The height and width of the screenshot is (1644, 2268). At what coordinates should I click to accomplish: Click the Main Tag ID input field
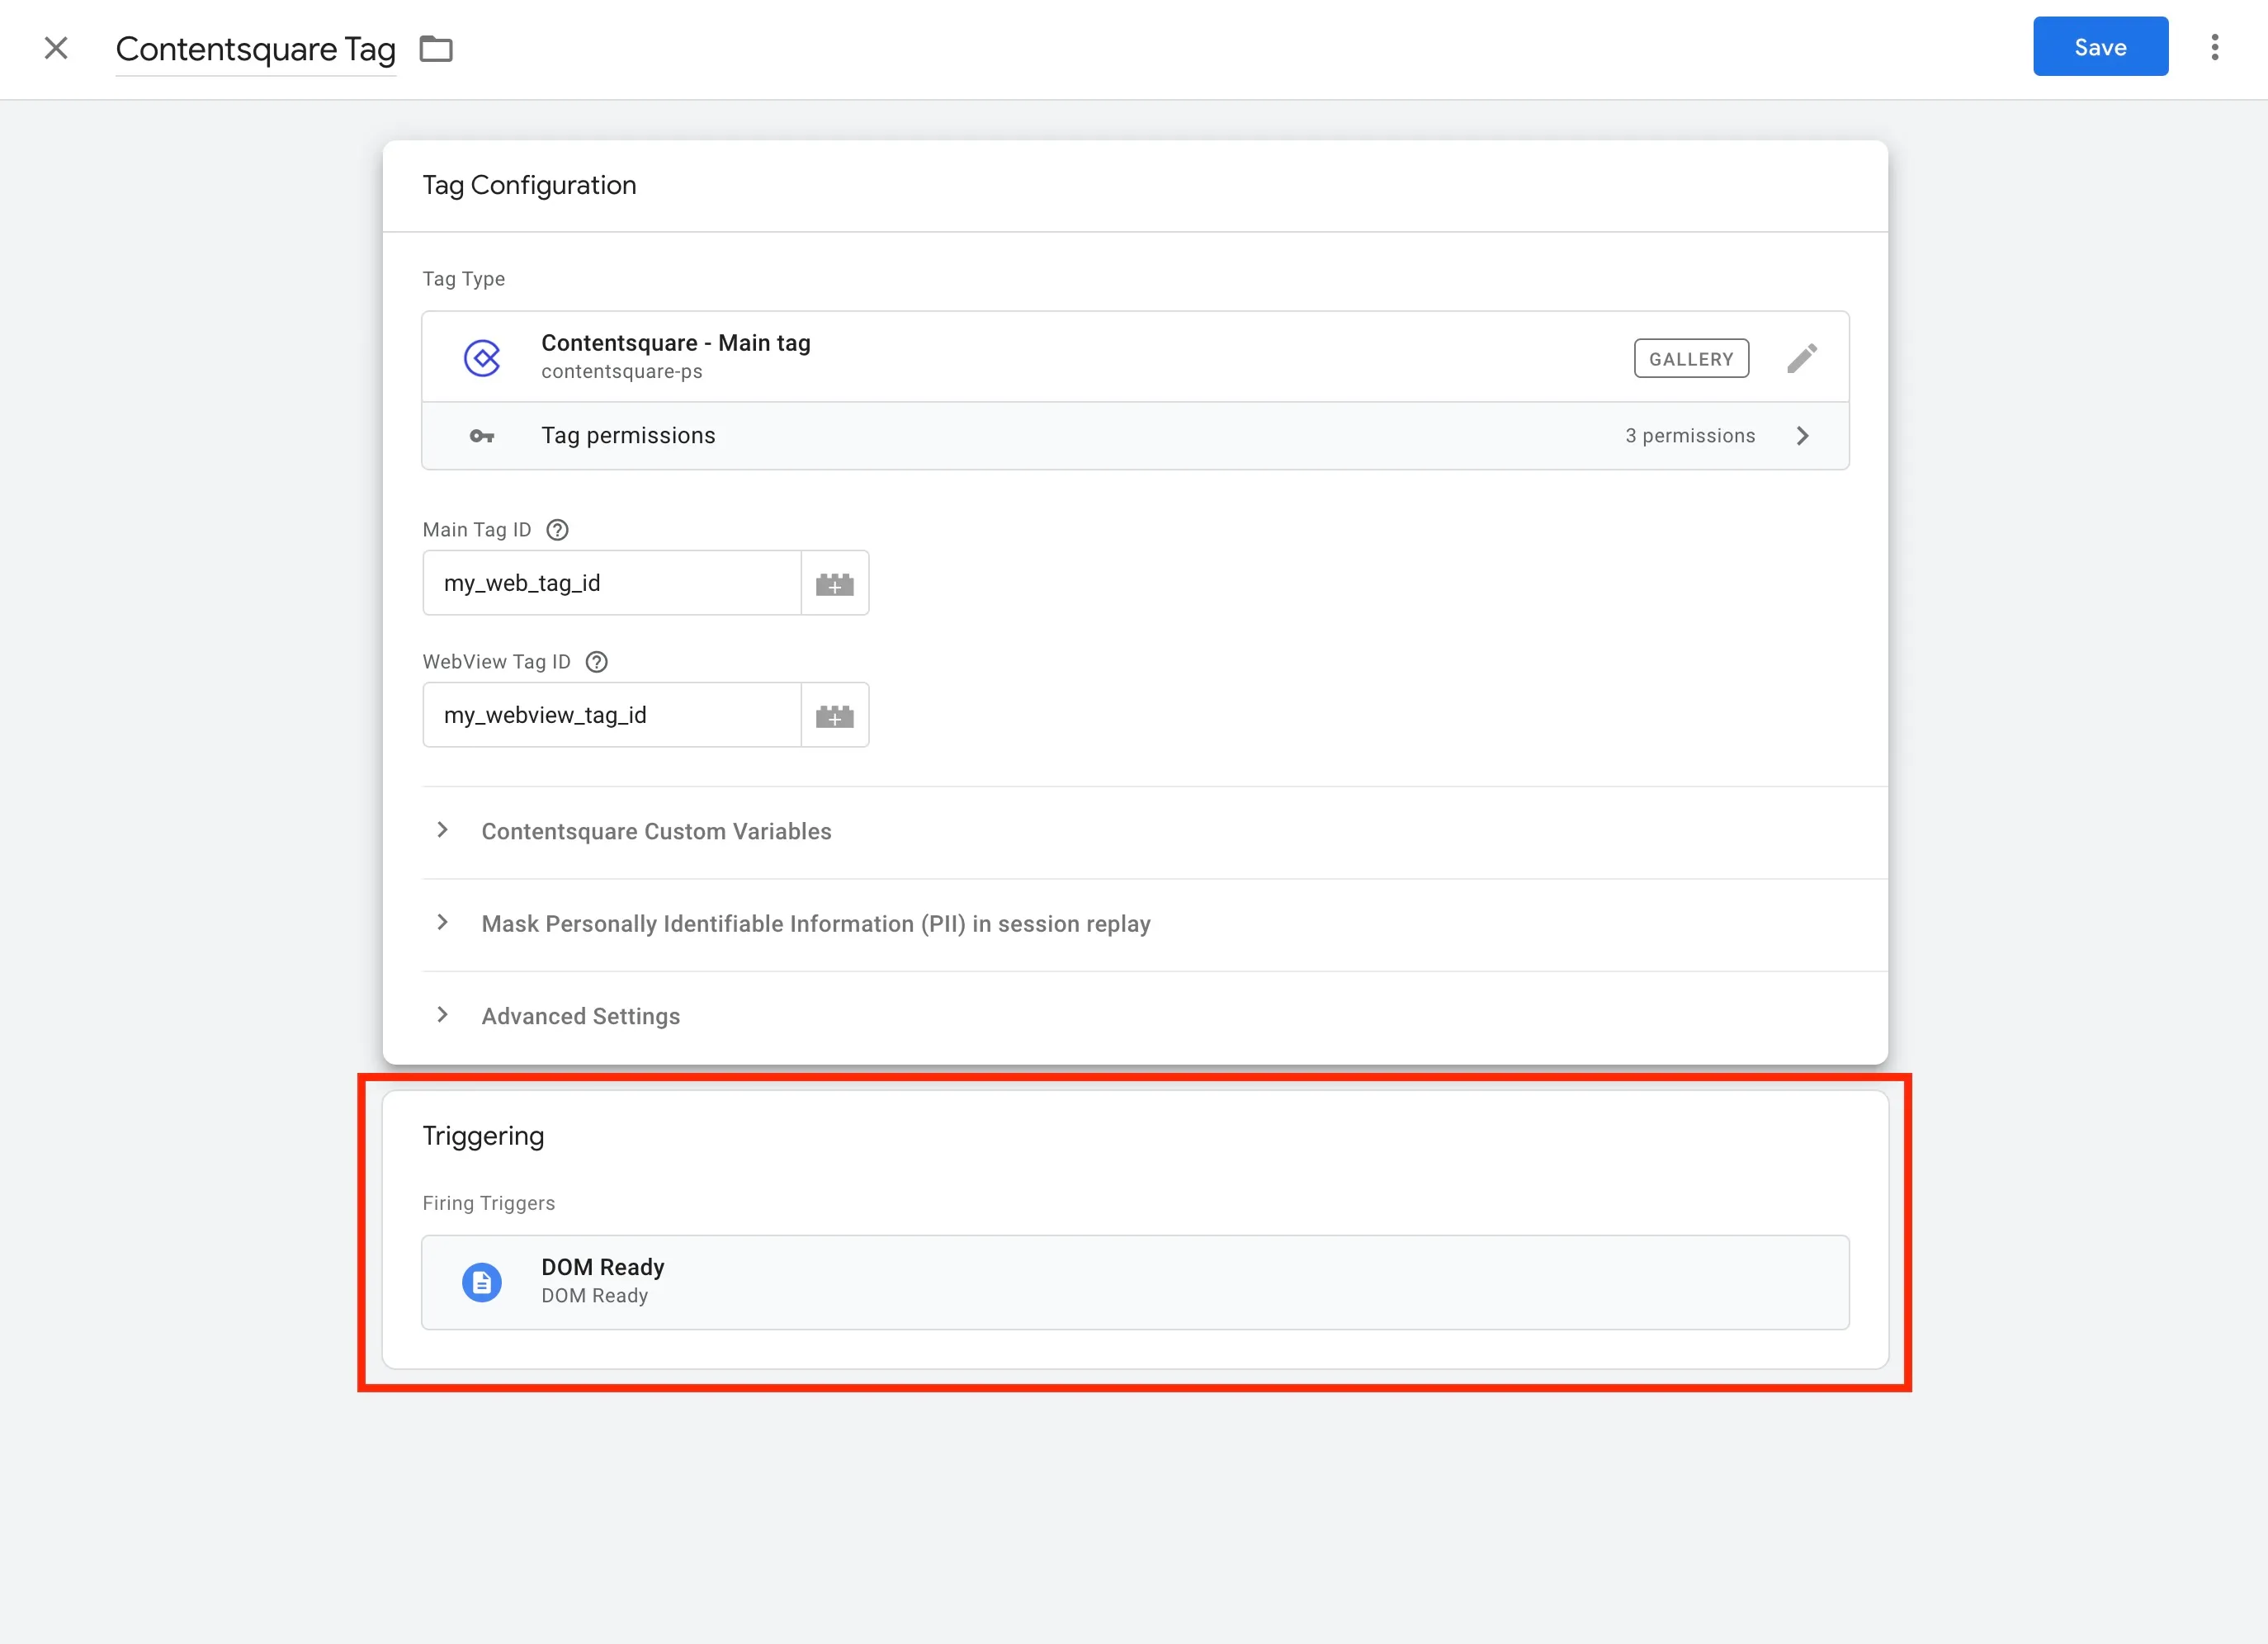(x=611, y=583)
